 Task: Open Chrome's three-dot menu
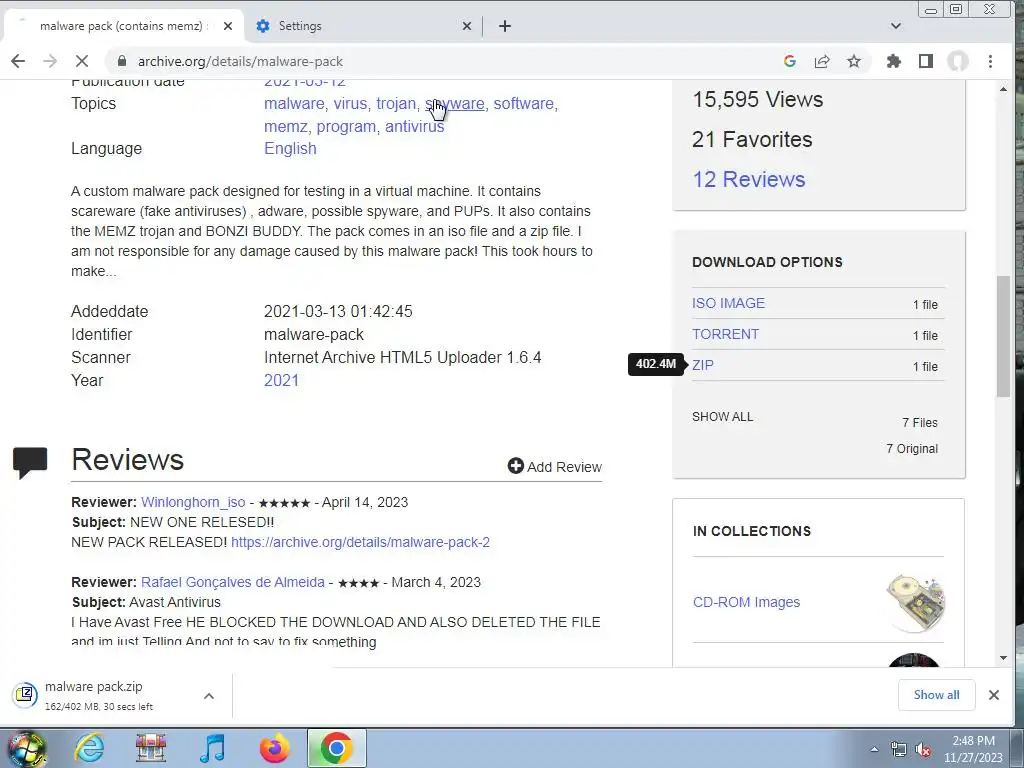[991, 61]
